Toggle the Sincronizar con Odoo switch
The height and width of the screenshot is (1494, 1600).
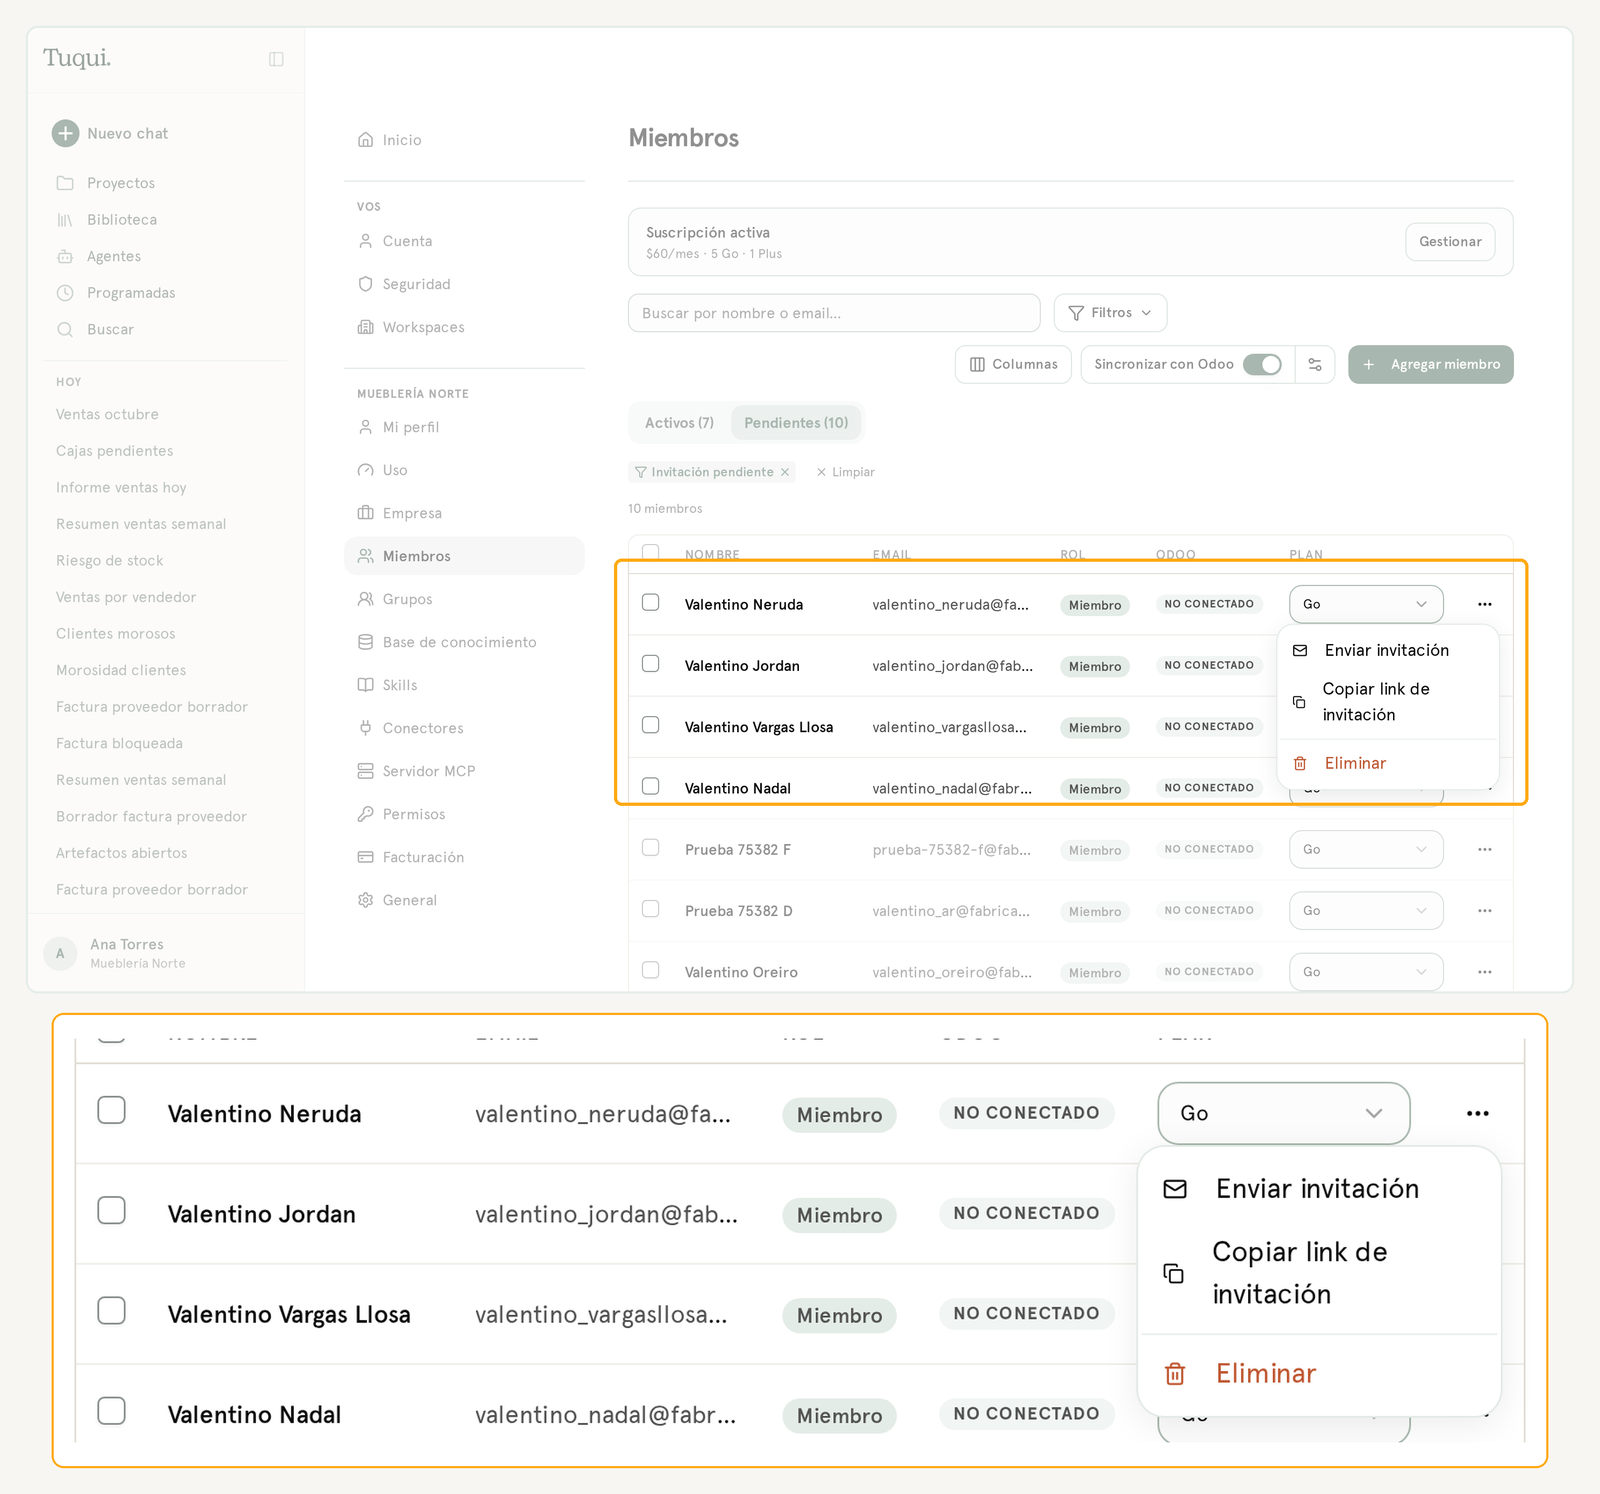point(1262,364)
